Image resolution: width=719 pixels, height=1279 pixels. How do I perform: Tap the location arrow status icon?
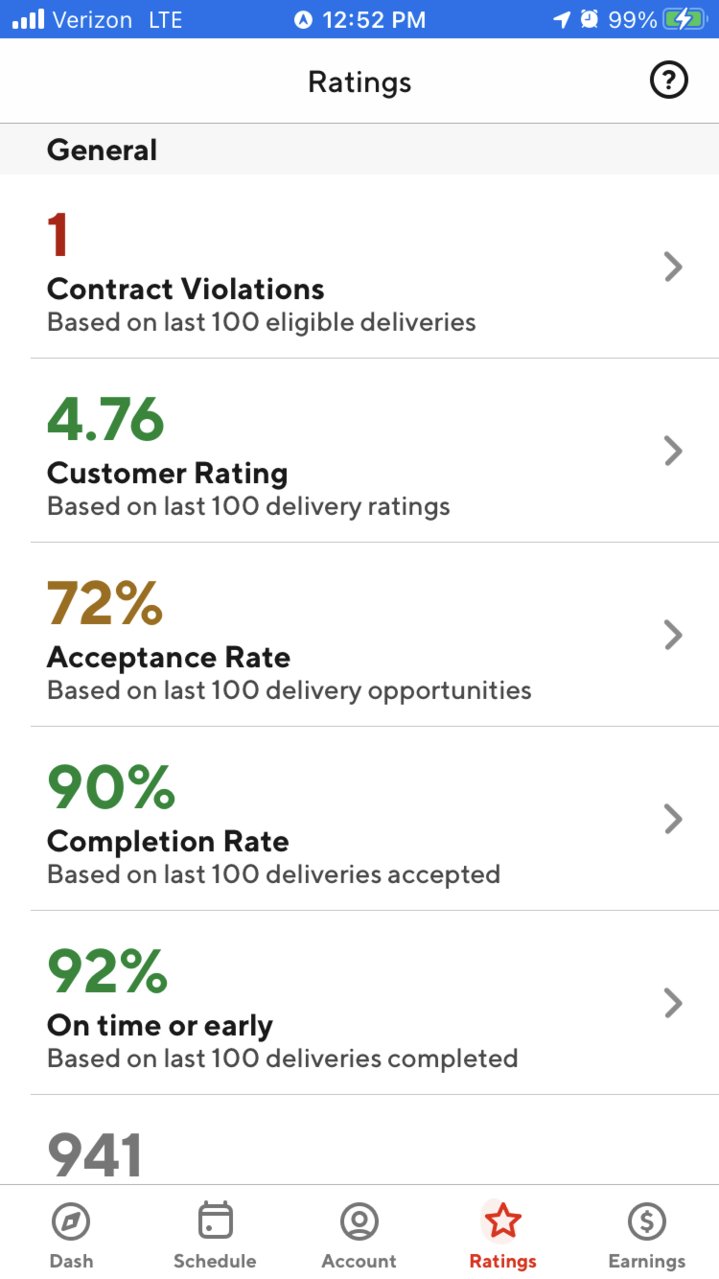[562, 19]
